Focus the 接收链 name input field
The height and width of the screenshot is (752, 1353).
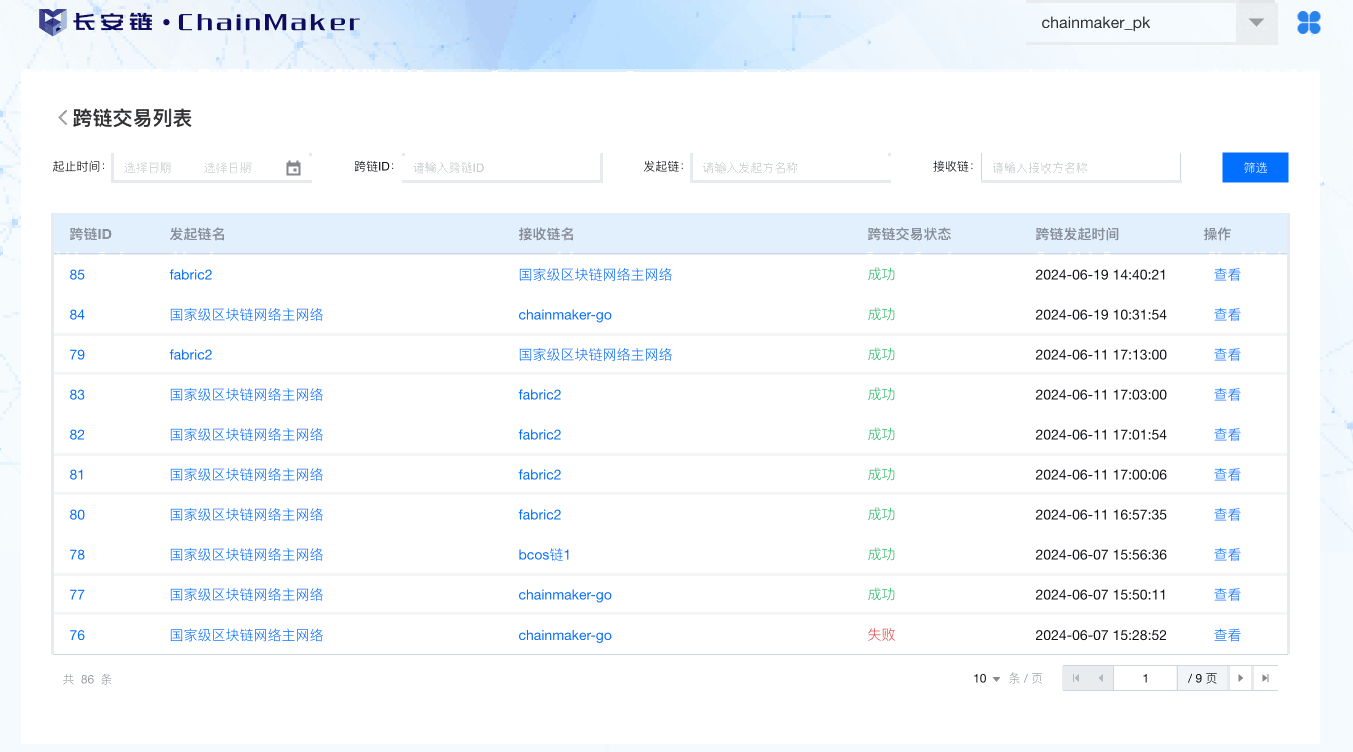[x=1080, y=168]
